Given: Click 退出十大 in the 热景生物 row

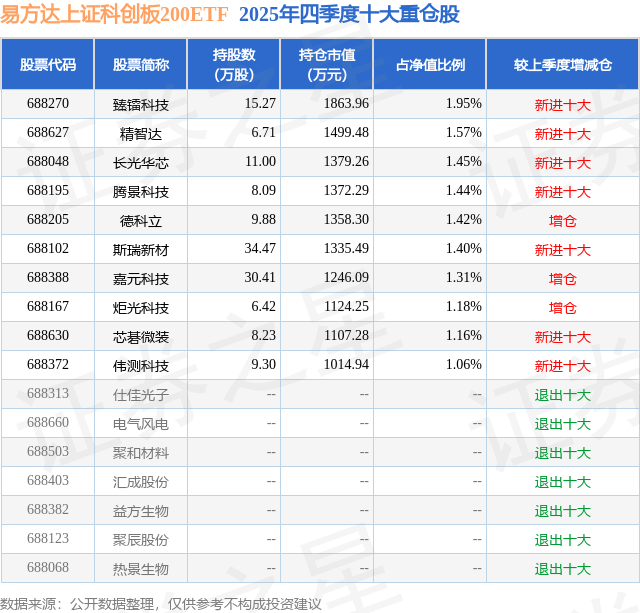Looking at the screenshot, I should pyautogui.click(x=563, y=569).
